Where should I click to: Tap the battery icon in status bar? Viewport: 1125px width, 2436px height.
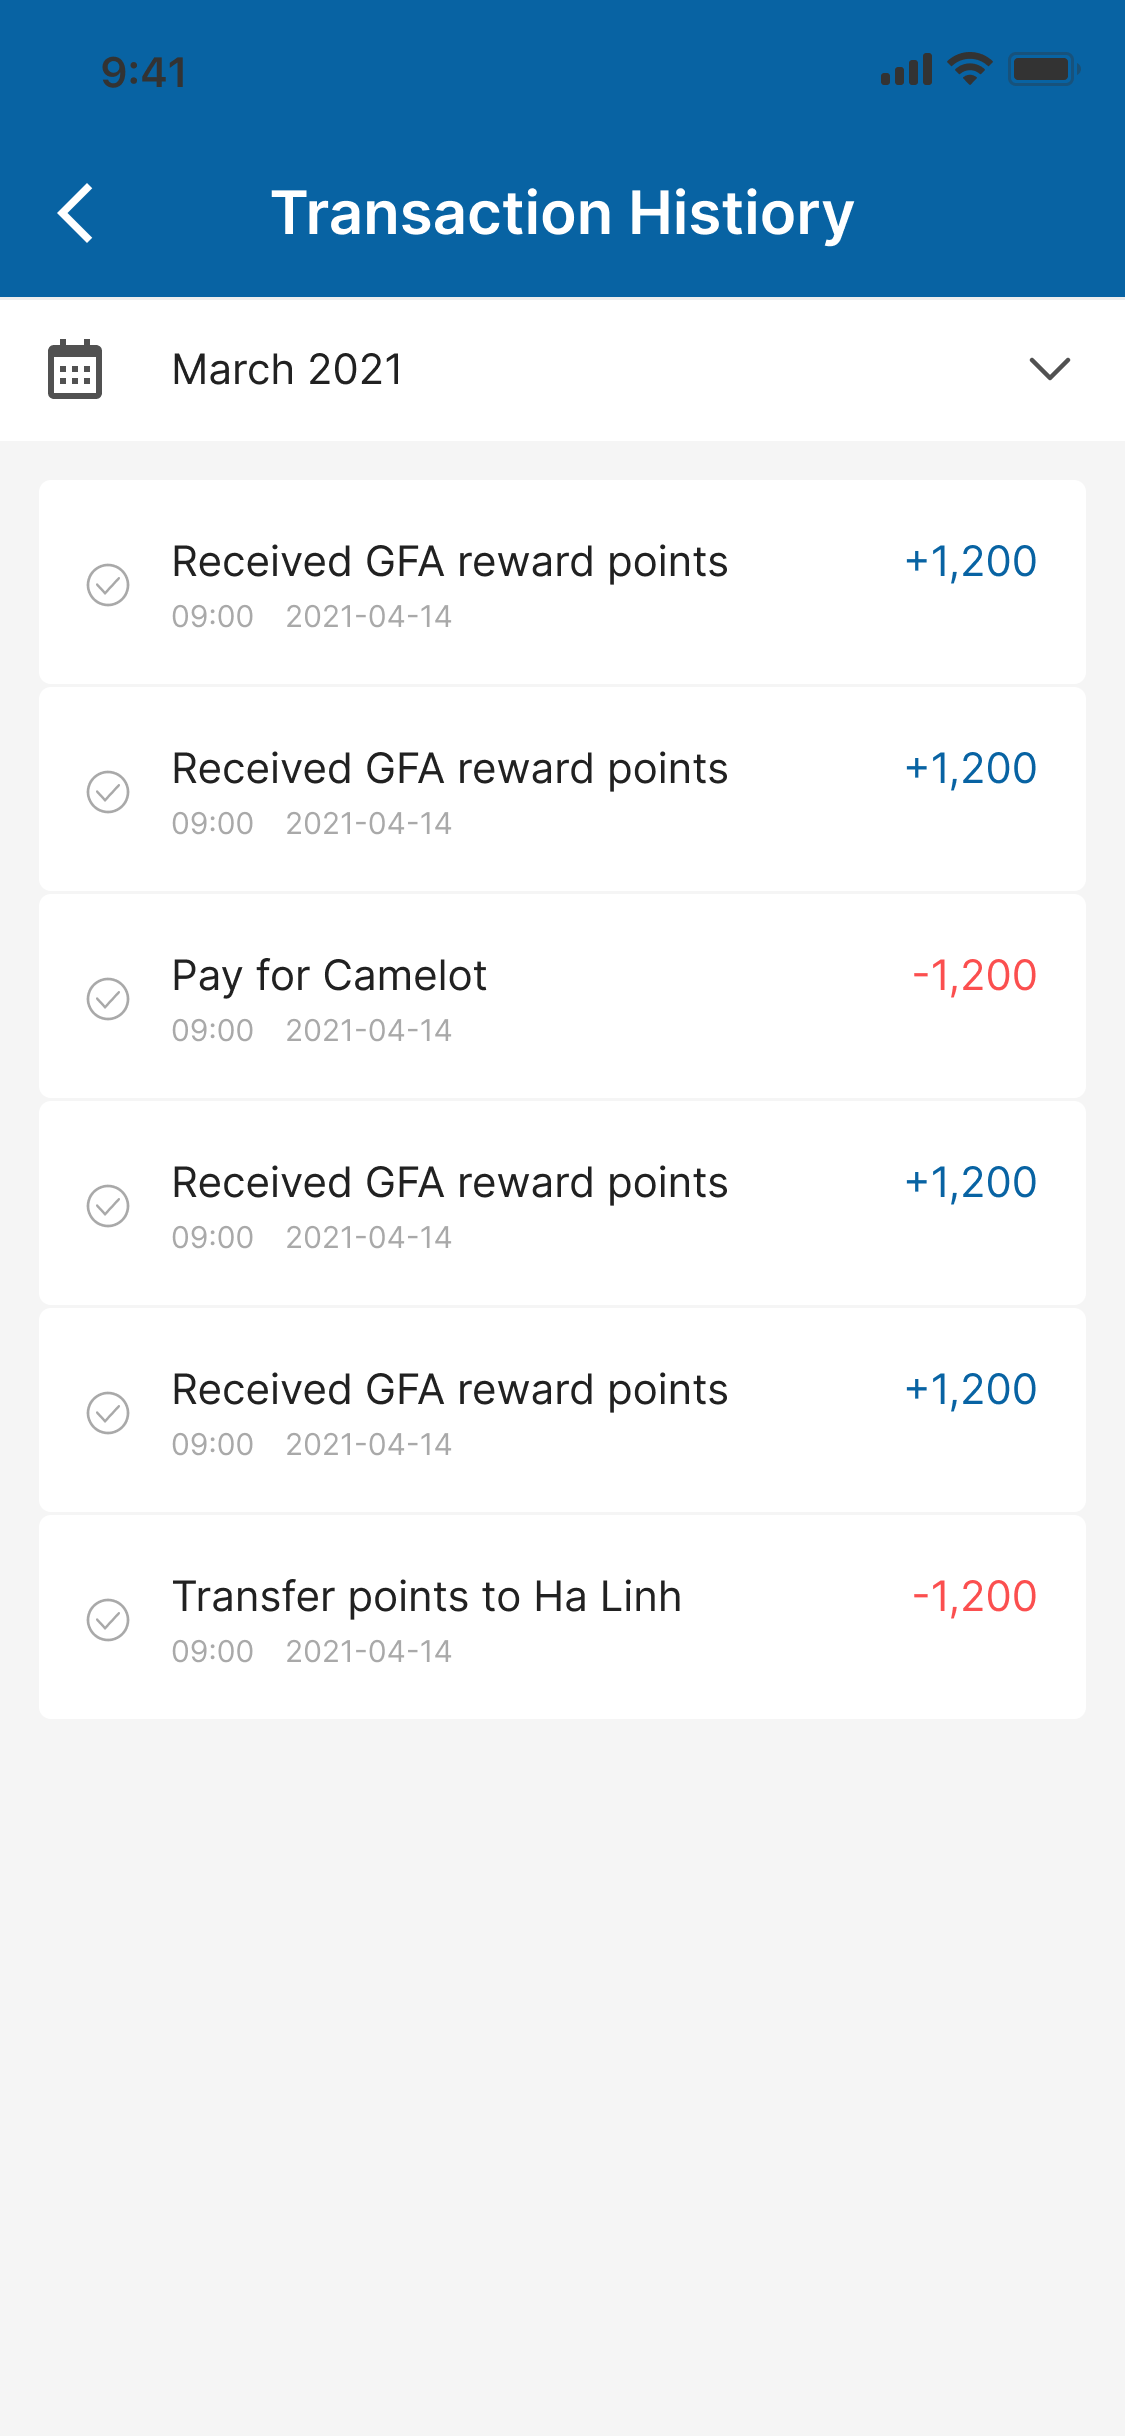pos(1043,69)
